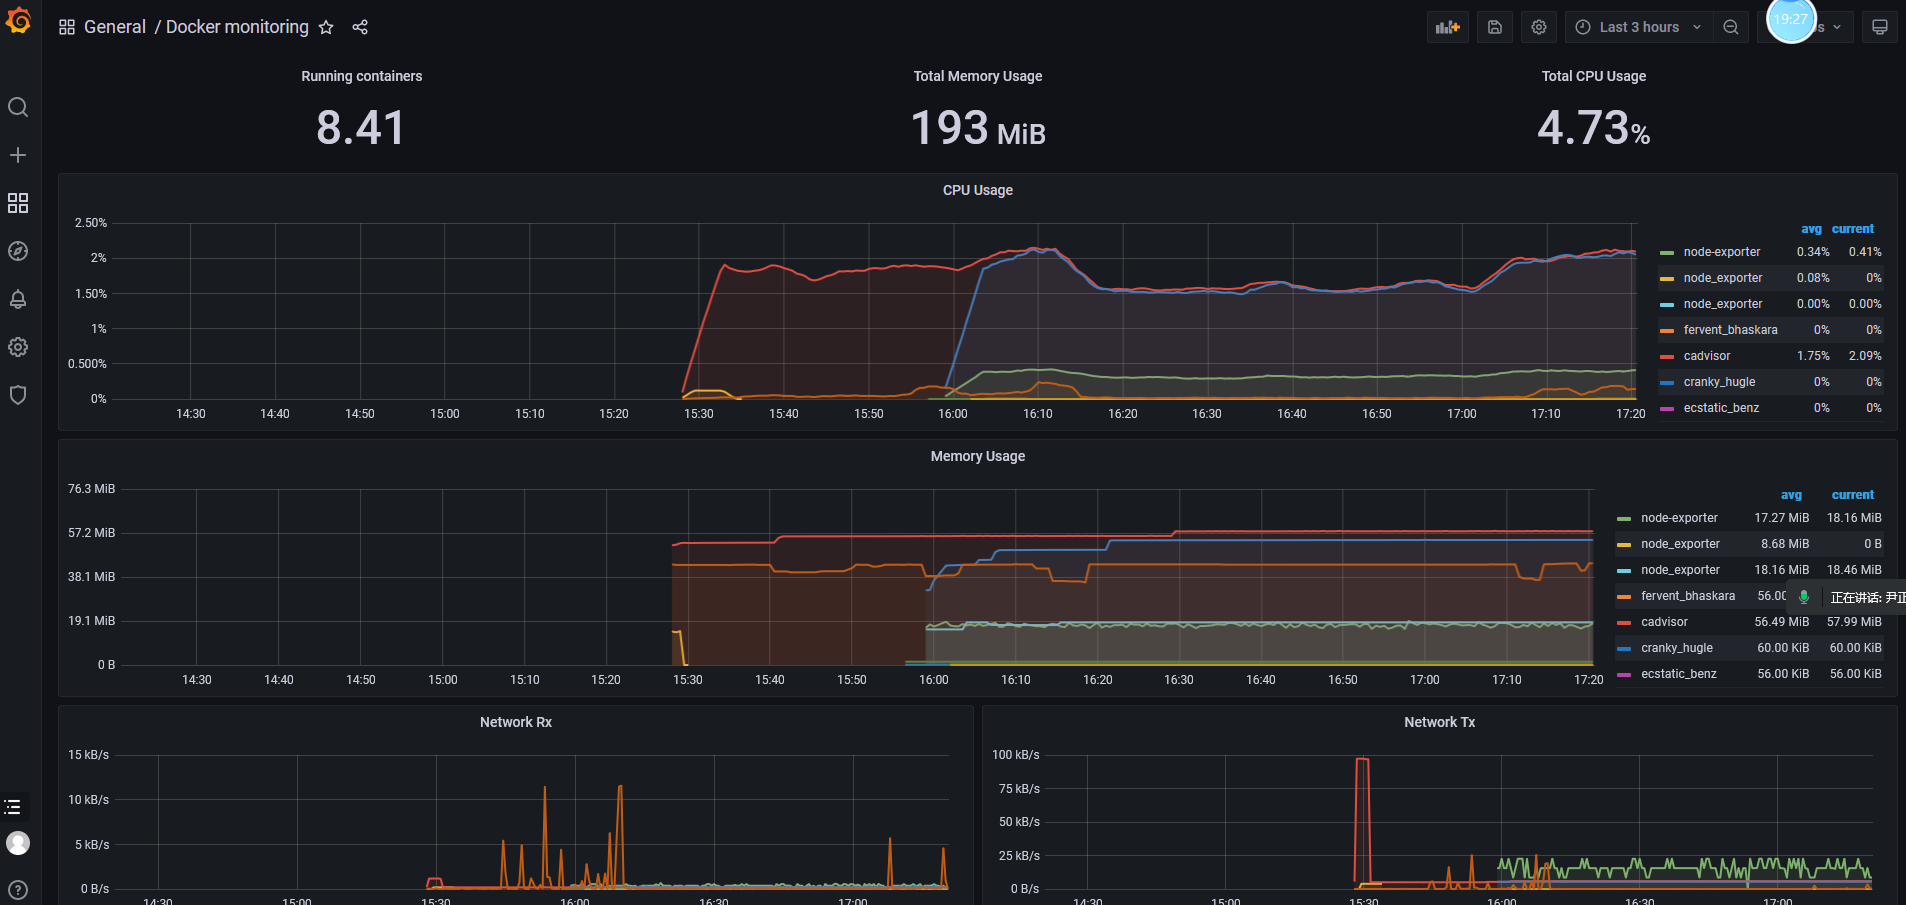
Task: Toggle cranky_hugle series in CPU Usage legend
Action: [1719, 382]
